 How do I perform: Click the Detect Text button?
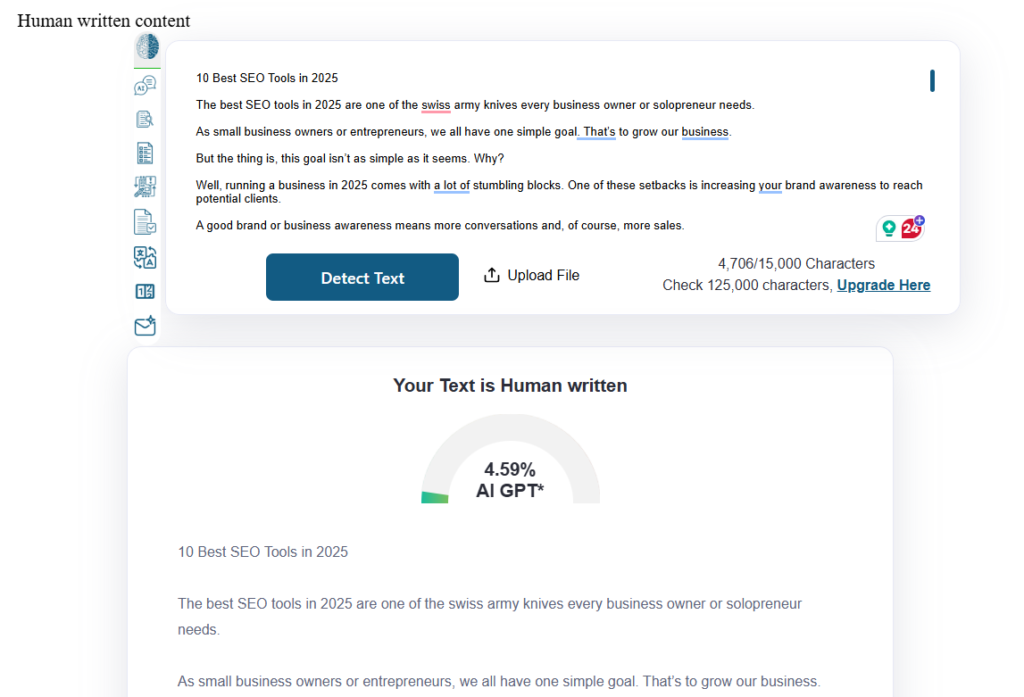(362, 277)
